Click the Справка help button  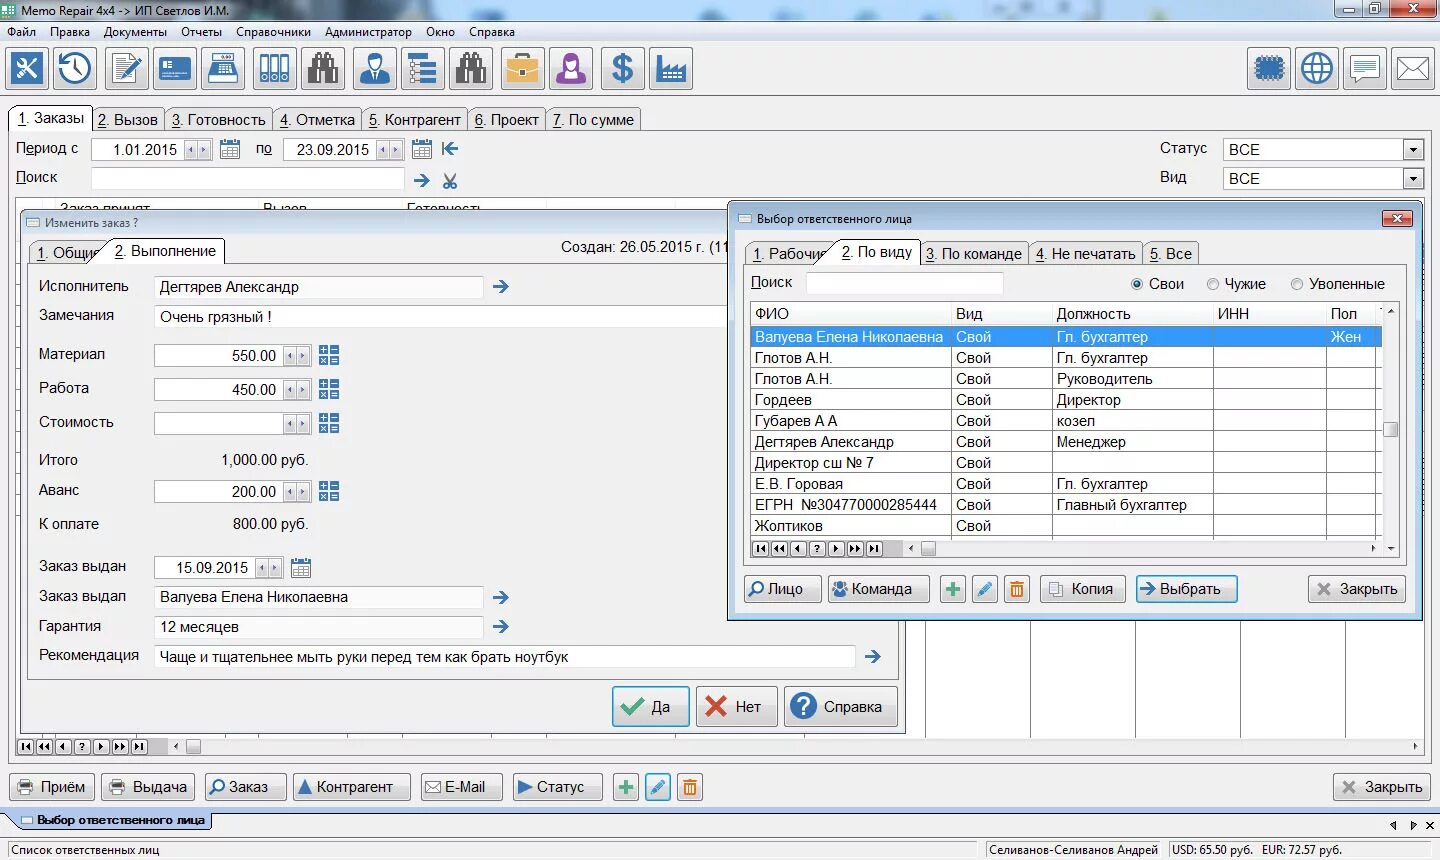(x=840, y=707)
